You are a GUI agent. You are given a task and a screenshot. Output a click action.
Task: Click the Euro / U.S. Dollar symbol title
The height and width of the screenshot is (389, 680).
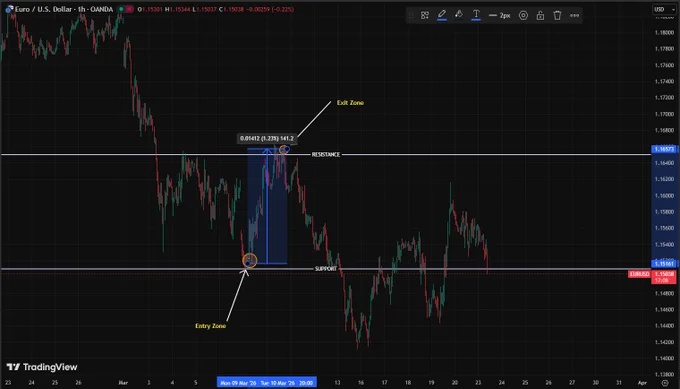tap(64, 9)
